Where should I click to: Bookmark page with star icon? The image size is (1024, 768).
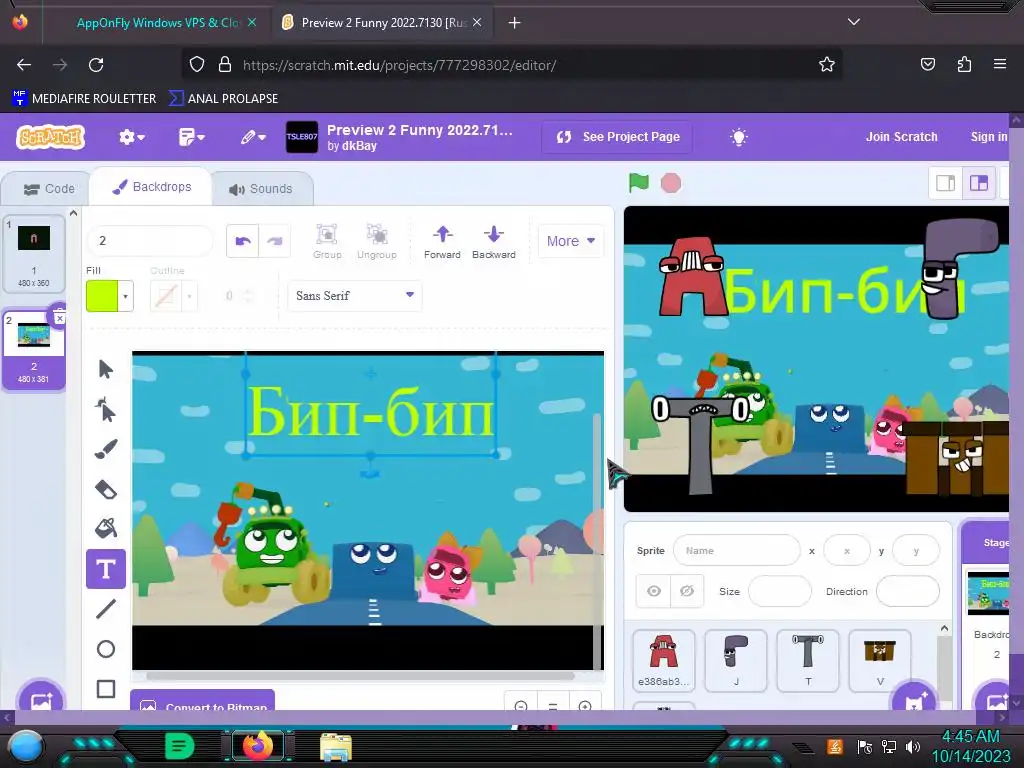coord(827,65)
